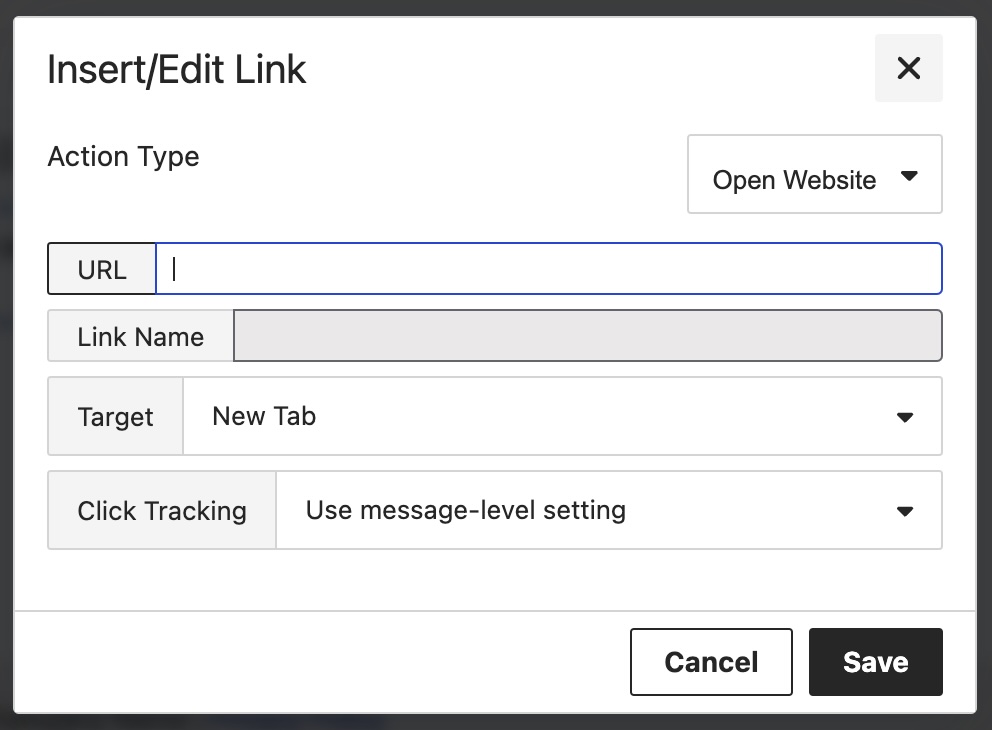This screenshot has height=730, width=992.
Task: Click the Use message-level setting text
Action: coord(466,510)
